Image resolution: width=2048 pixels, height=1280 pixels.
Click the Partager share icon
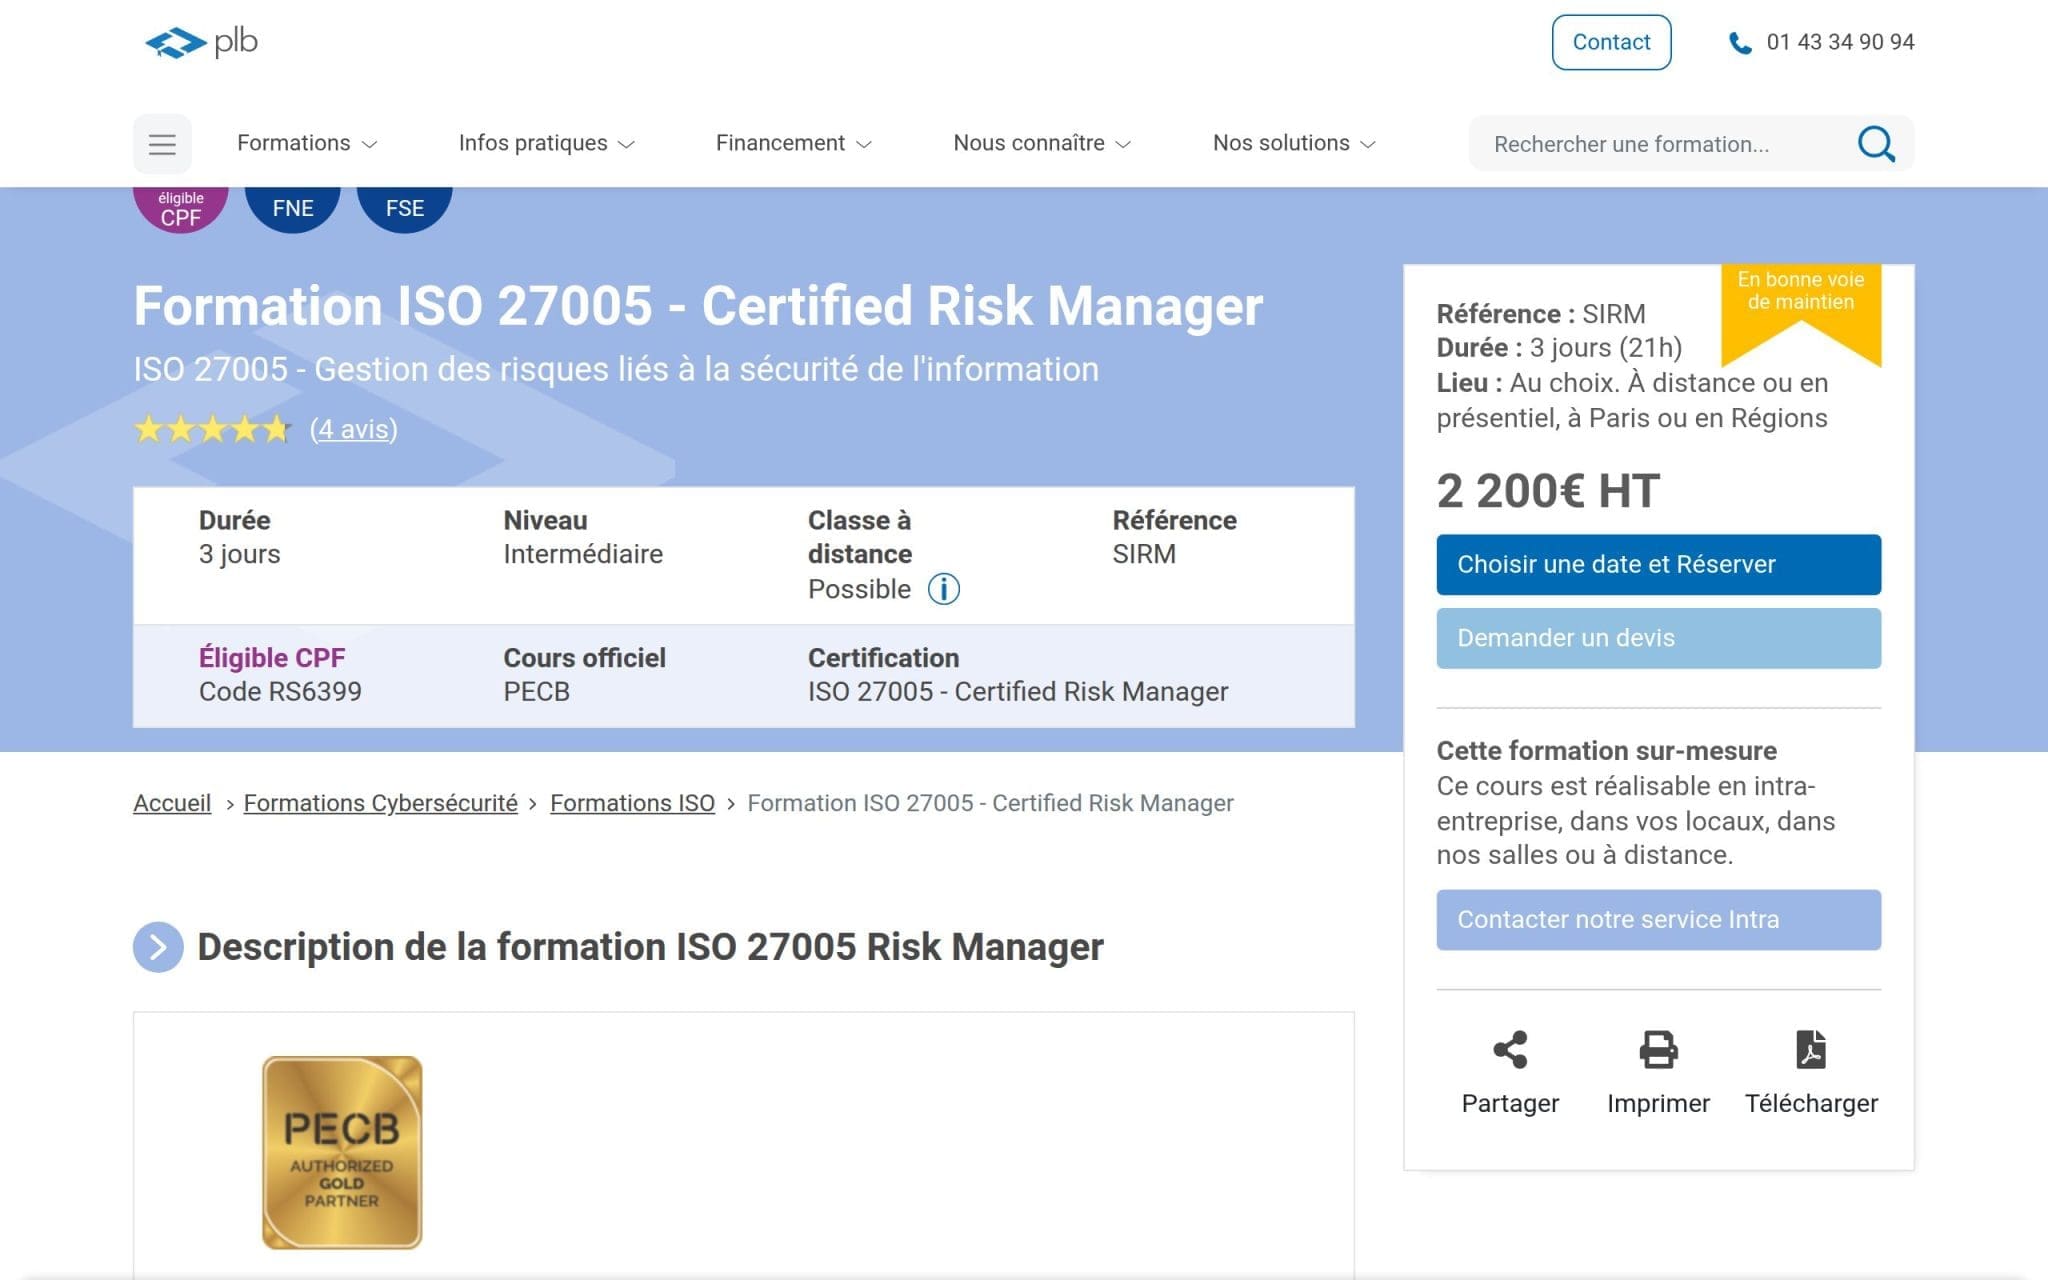pos(1510,1050)
